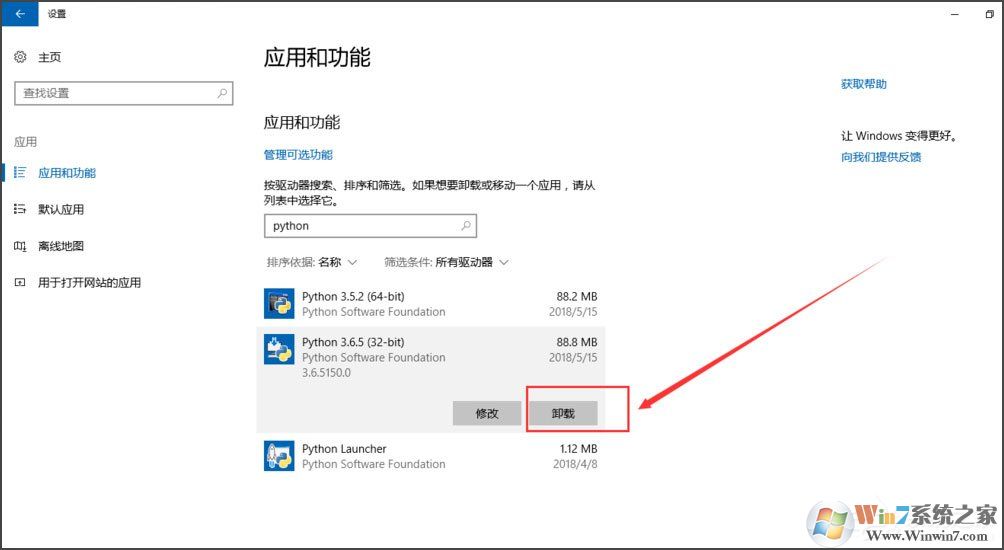
Task: Open 主页 in the sidebar
Action: coord(49,58)
